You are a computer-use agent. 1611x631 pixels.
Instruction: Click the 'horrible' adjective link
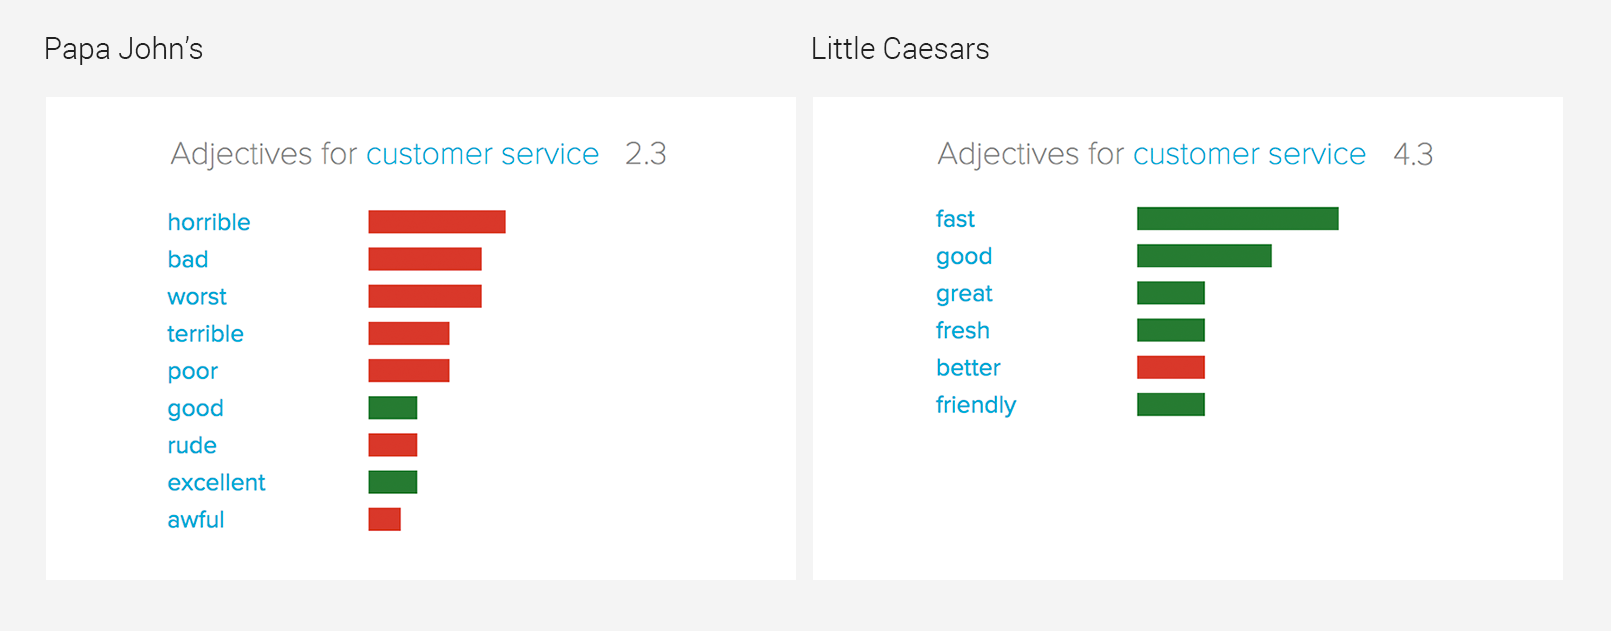[x=209, y=222]
